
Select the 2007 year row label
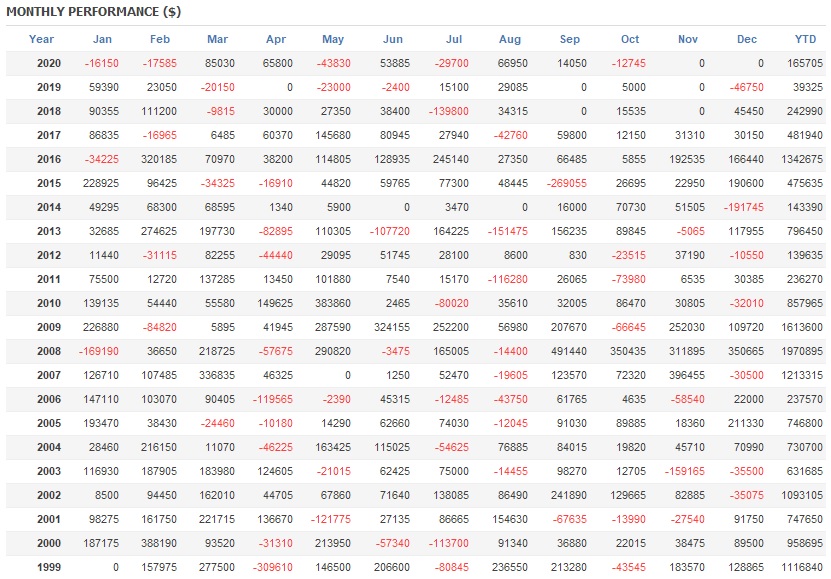49,376
